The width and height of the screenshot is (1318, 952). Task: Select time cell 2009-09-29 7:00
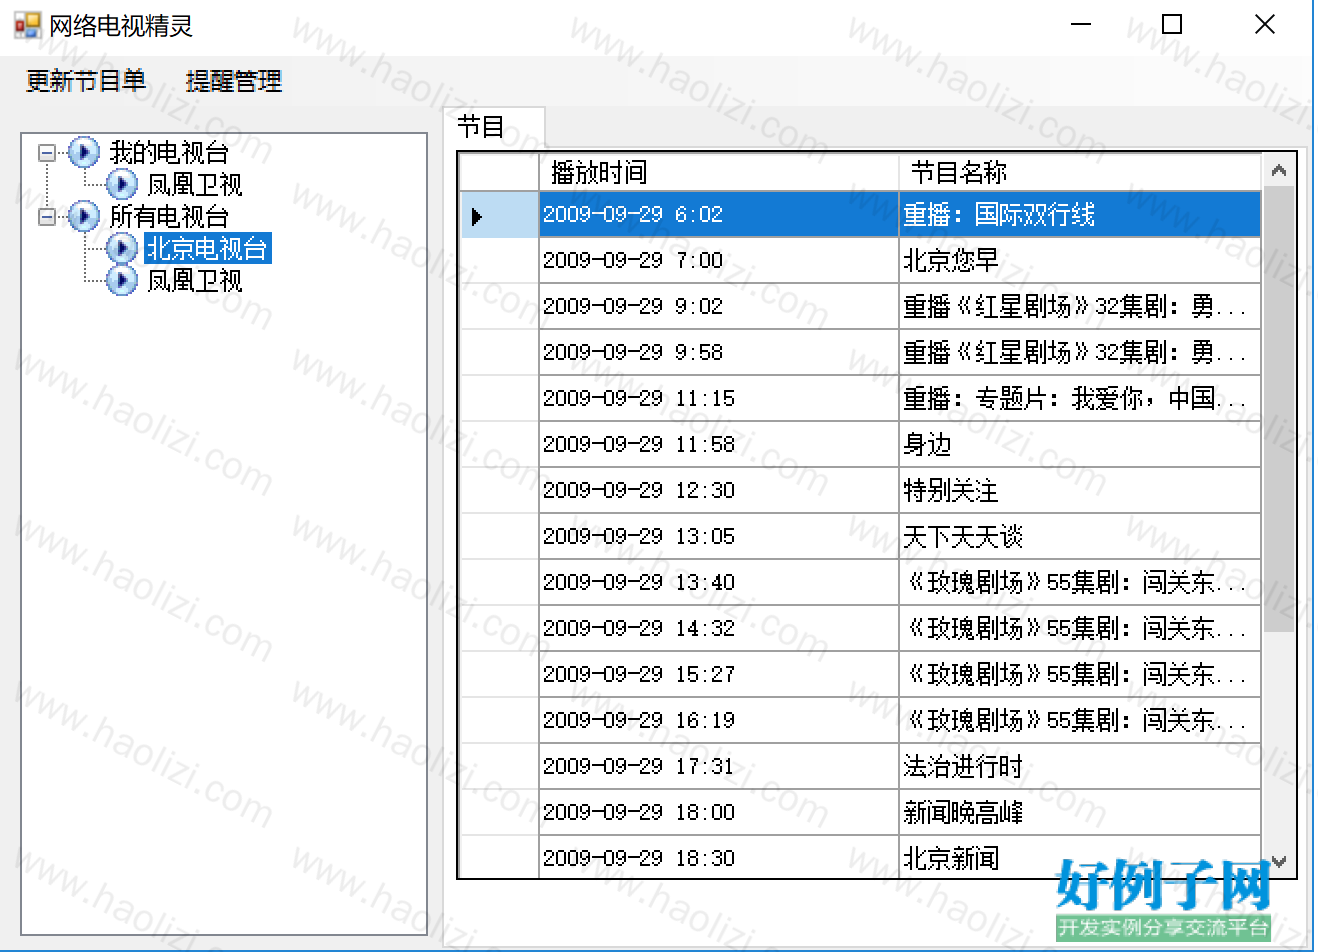719,260
